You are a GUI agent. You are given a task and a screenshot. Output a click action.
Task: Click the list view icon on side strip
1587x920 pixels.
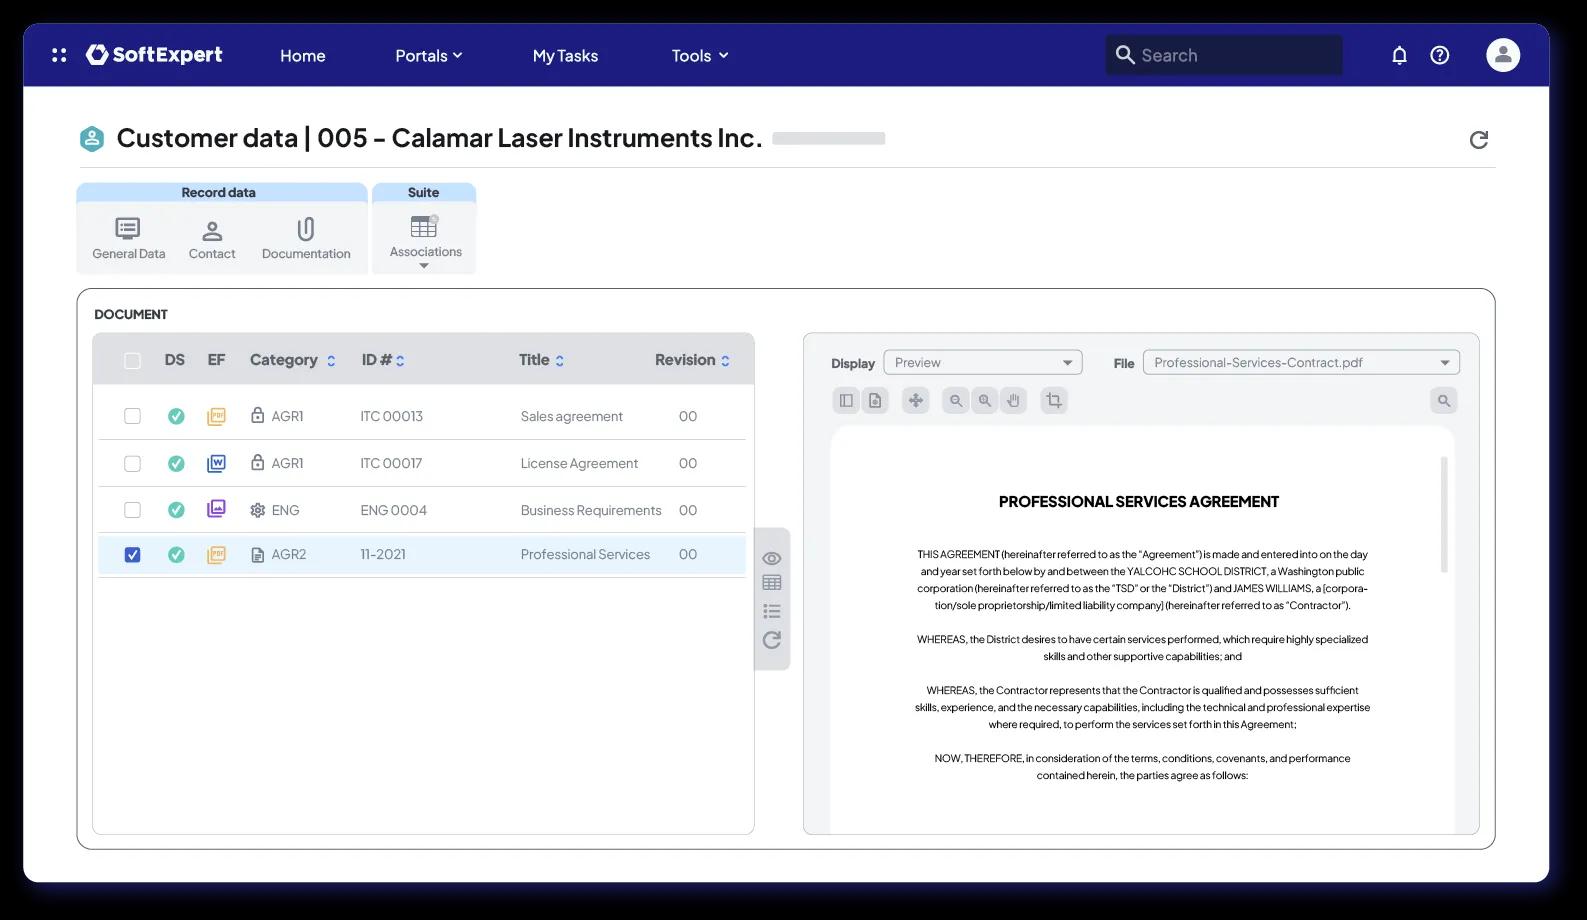tap(772, 611)
